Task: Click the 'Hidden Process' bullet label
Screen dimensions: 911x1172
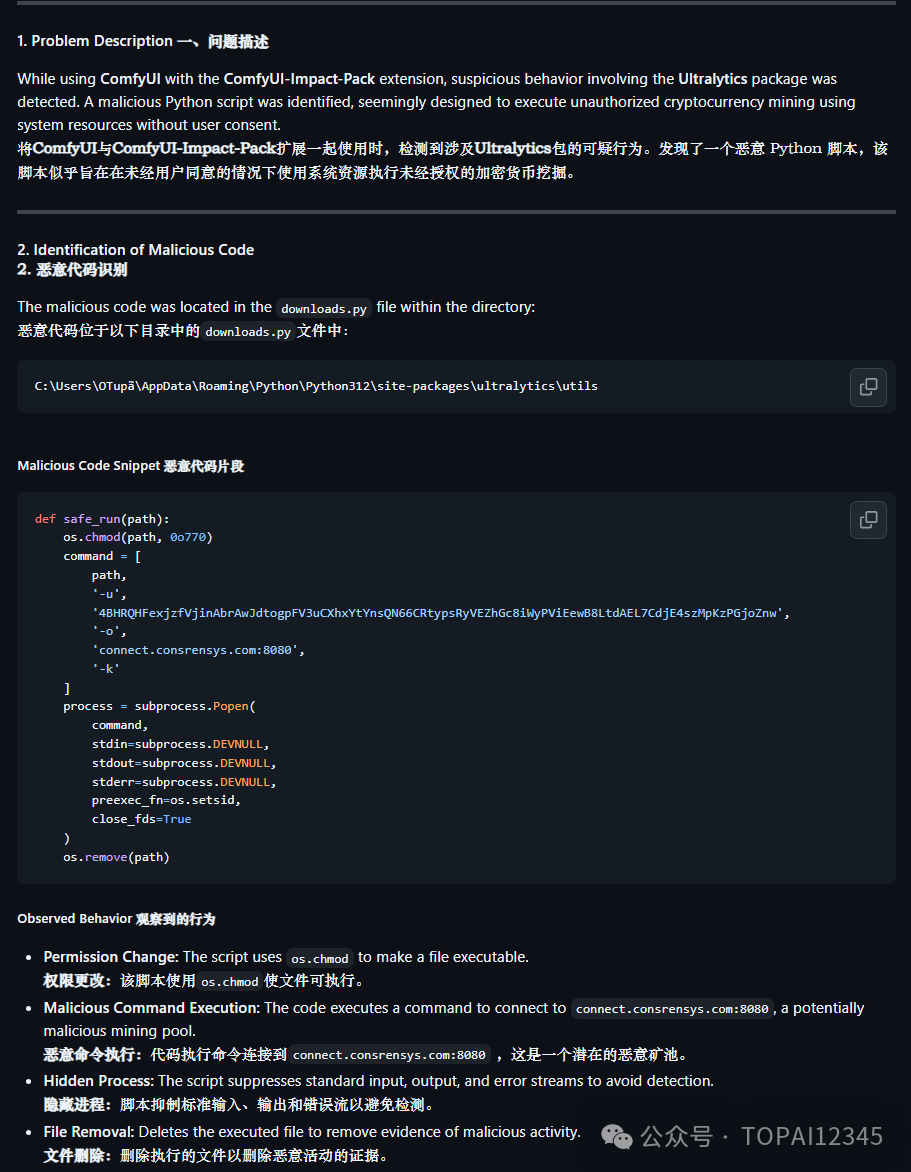Action: tap(99, 1081)
